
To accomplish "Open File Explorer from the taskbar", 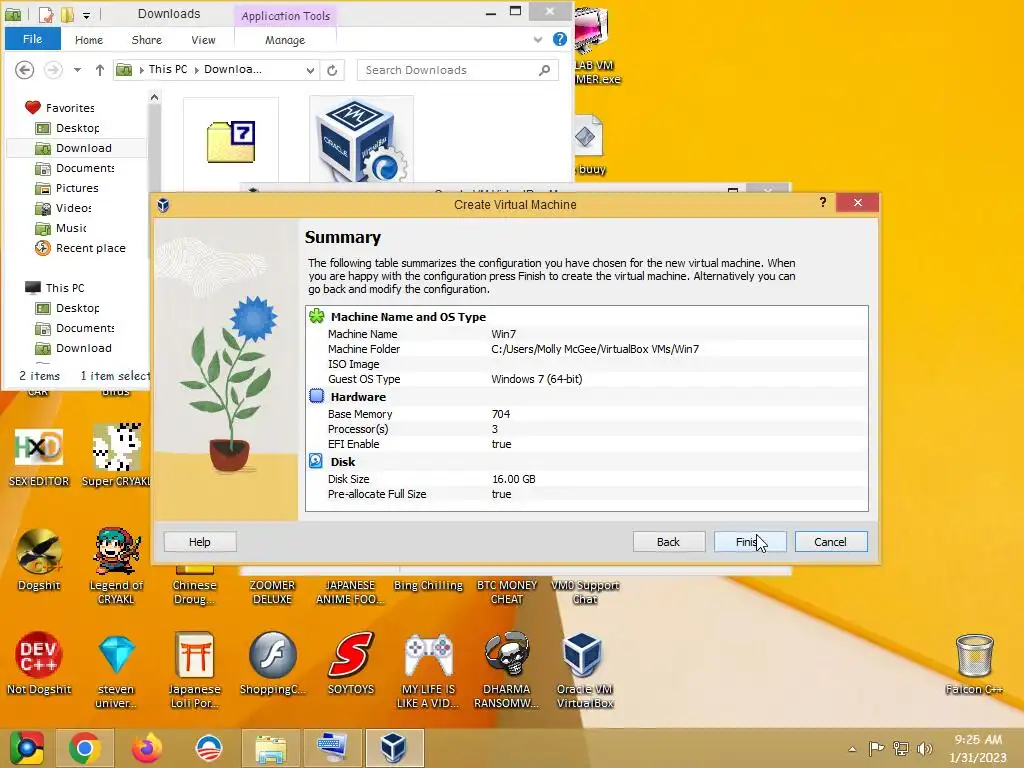I will tap(271, 748).
